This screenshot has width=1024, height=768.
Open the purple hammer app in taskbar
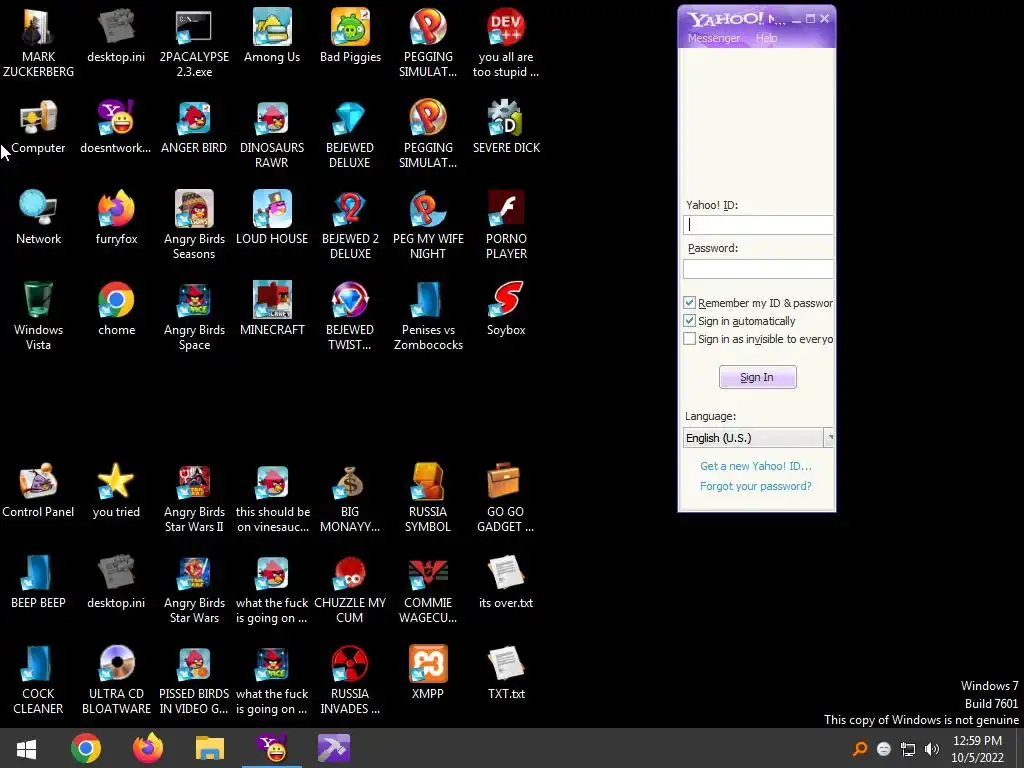334,748
